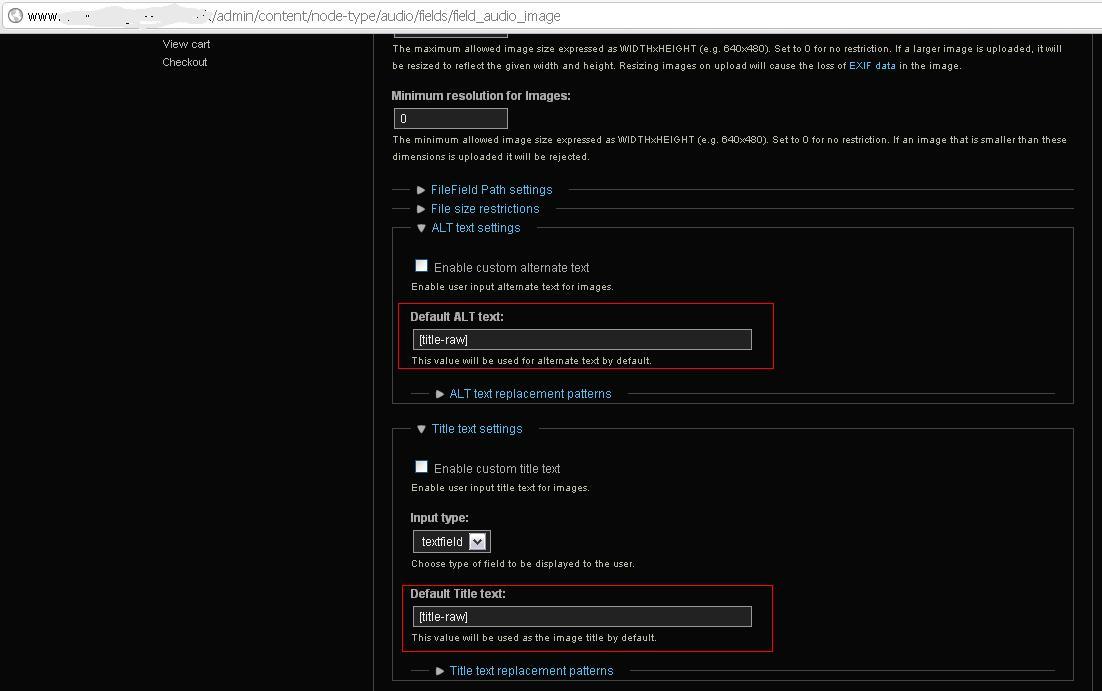Click the Minimum resolution input field

pos(450,117)
